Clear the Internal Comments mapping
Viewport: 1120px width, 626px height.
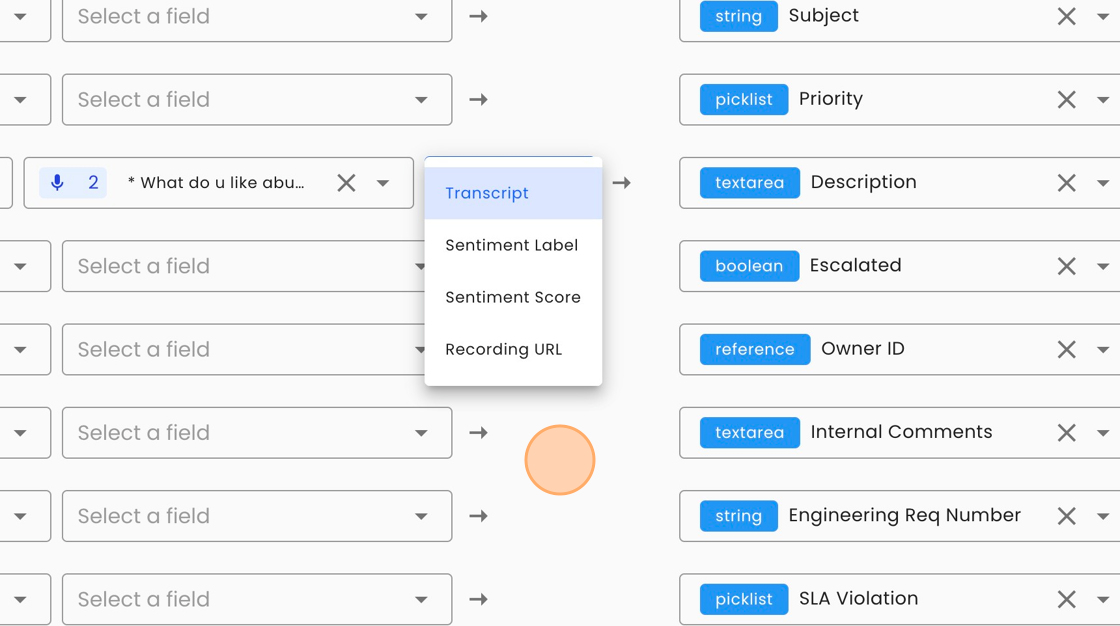point(1066,432)
